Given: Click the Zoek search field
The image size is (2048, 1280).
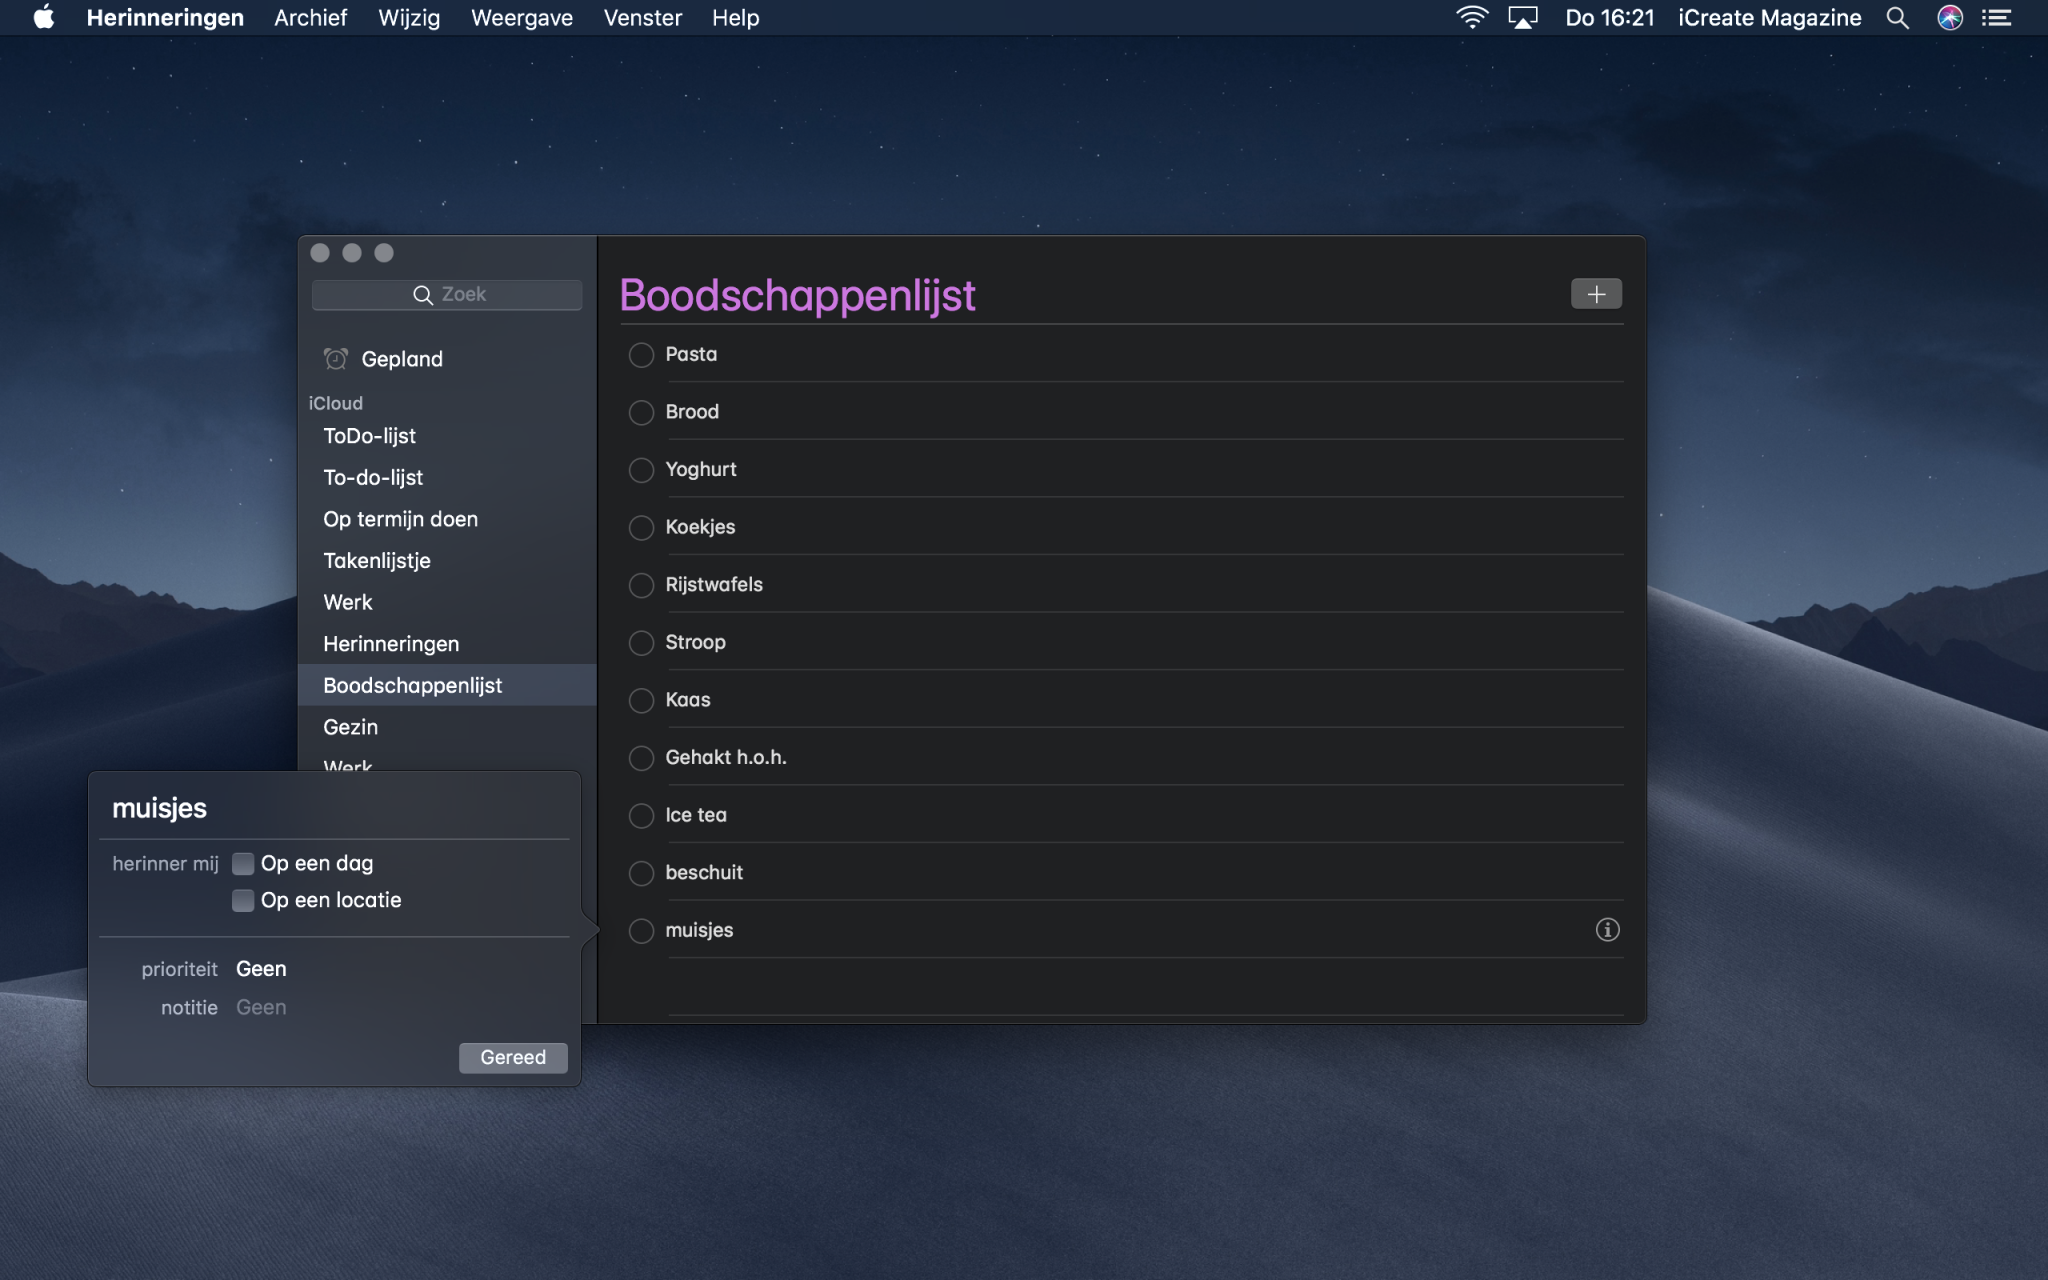Looking at the screenshot, I should point(447,295).
